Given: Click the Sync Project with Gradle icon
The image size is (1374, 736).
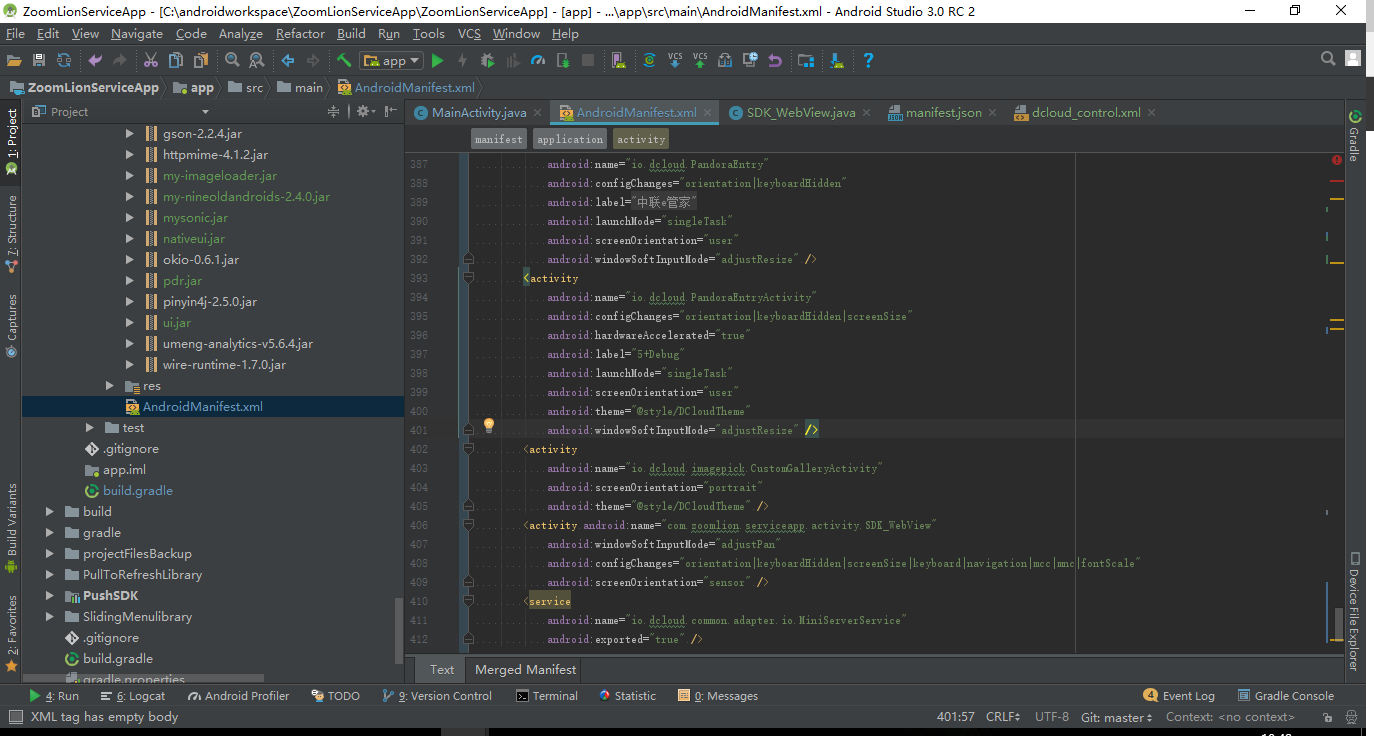Looking at the screenshot, I should 649,61.
